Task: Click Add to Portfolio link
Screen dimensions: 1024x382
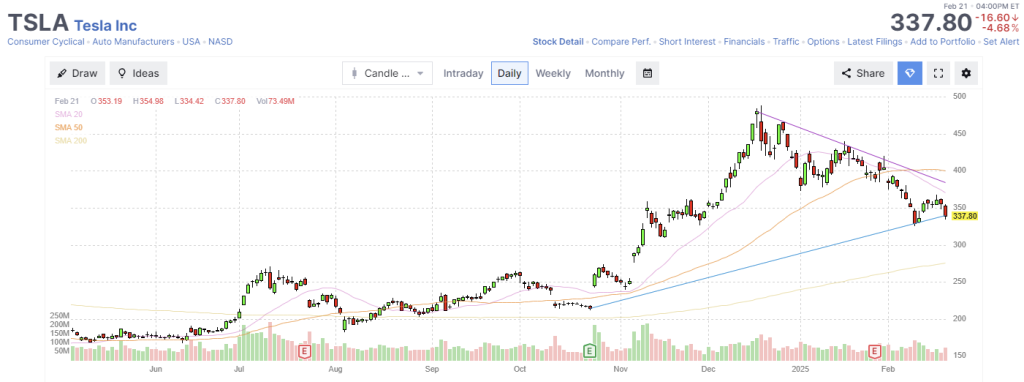Action: click(x=942, y=42)
